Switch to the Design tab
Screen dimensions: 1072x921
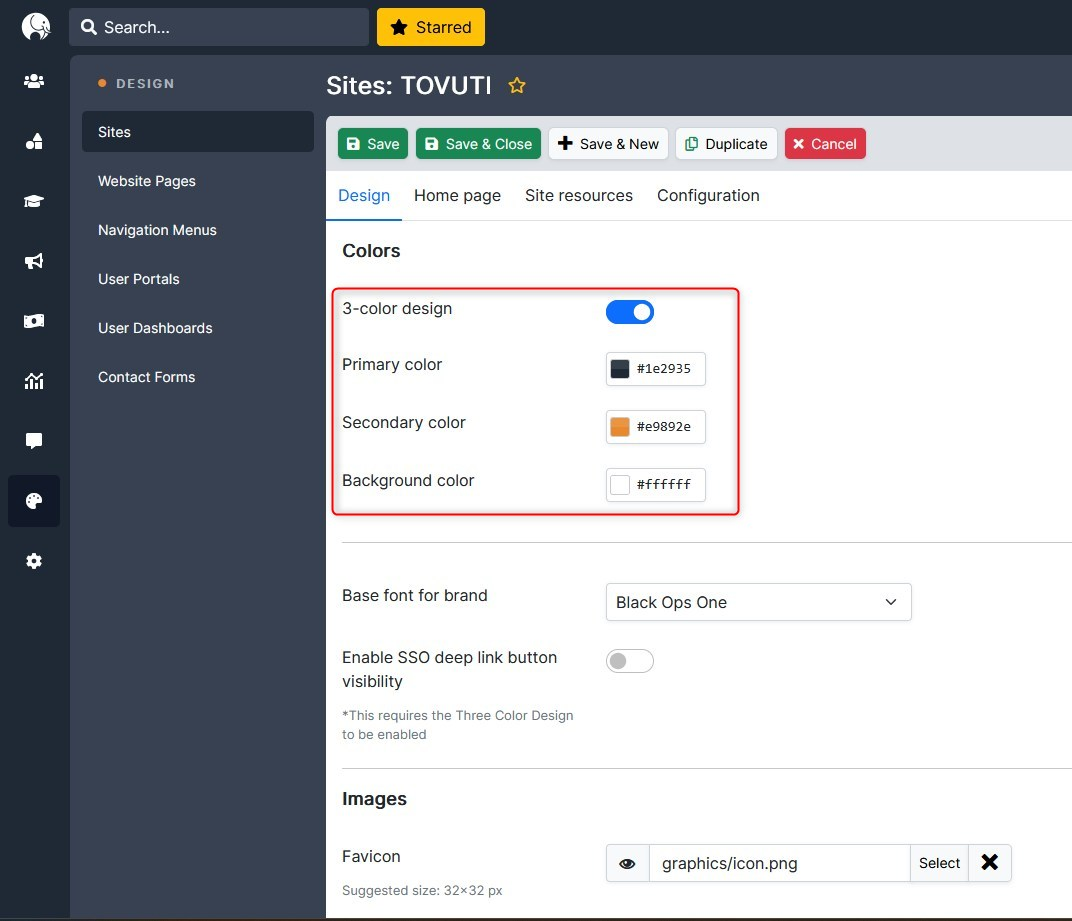coord(364,196)
